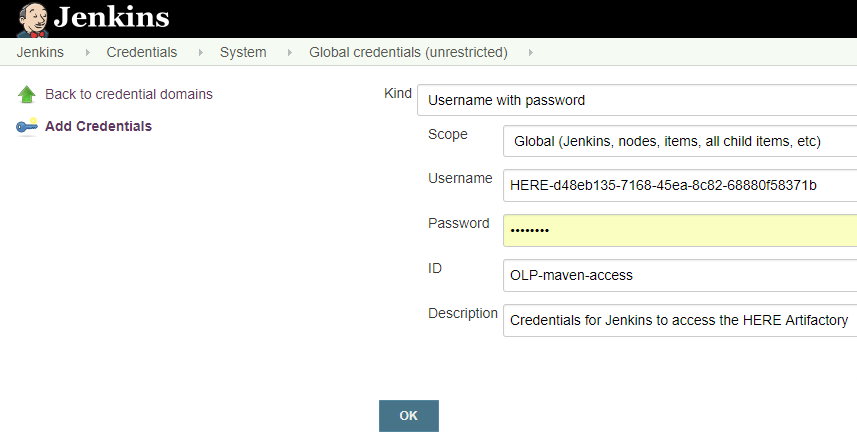857x446 pixels.
Task: Open the Jenkins title text link
Action: coord(111,18)
